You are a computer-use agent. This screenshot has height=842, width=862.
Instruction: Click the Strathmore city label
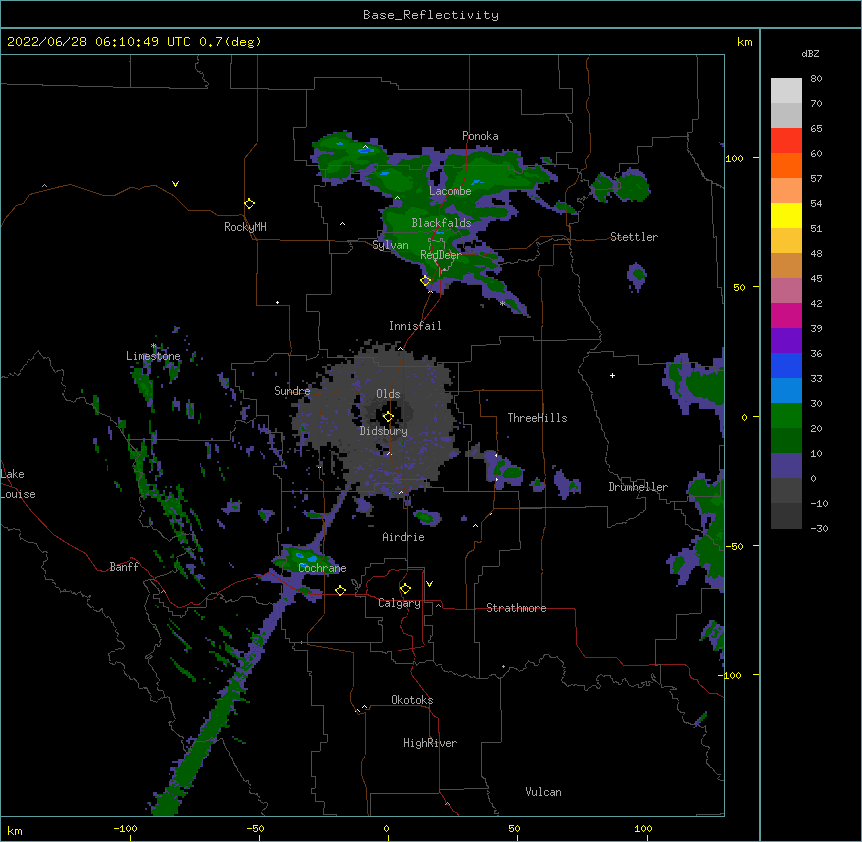pyautogui.click(x=516, y=608)
